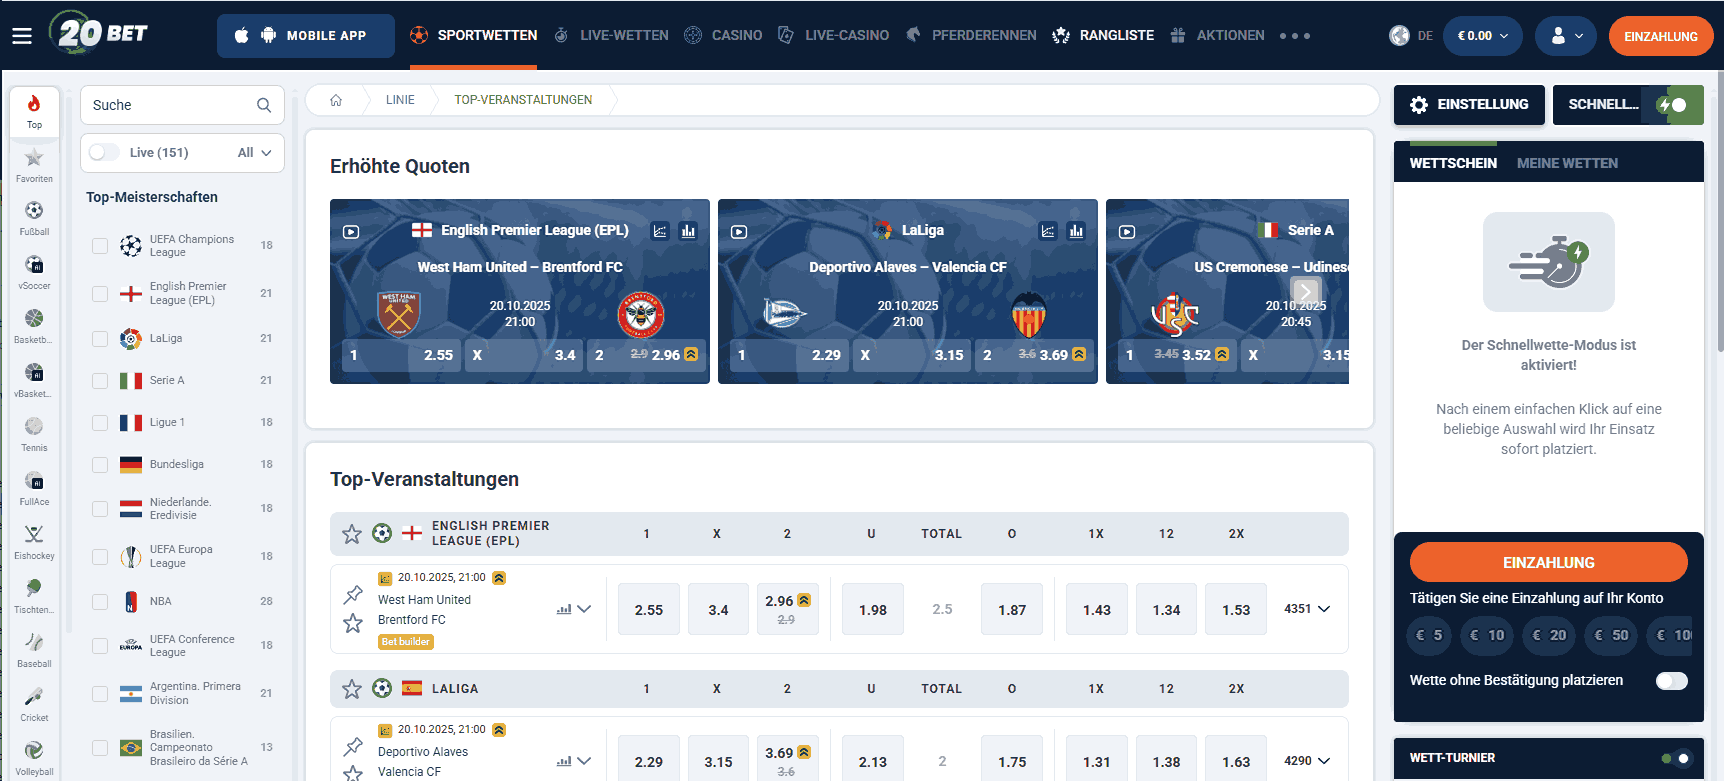Check LaLiga checkbox in Top-Meisterschaften

[x=100, y=339]
